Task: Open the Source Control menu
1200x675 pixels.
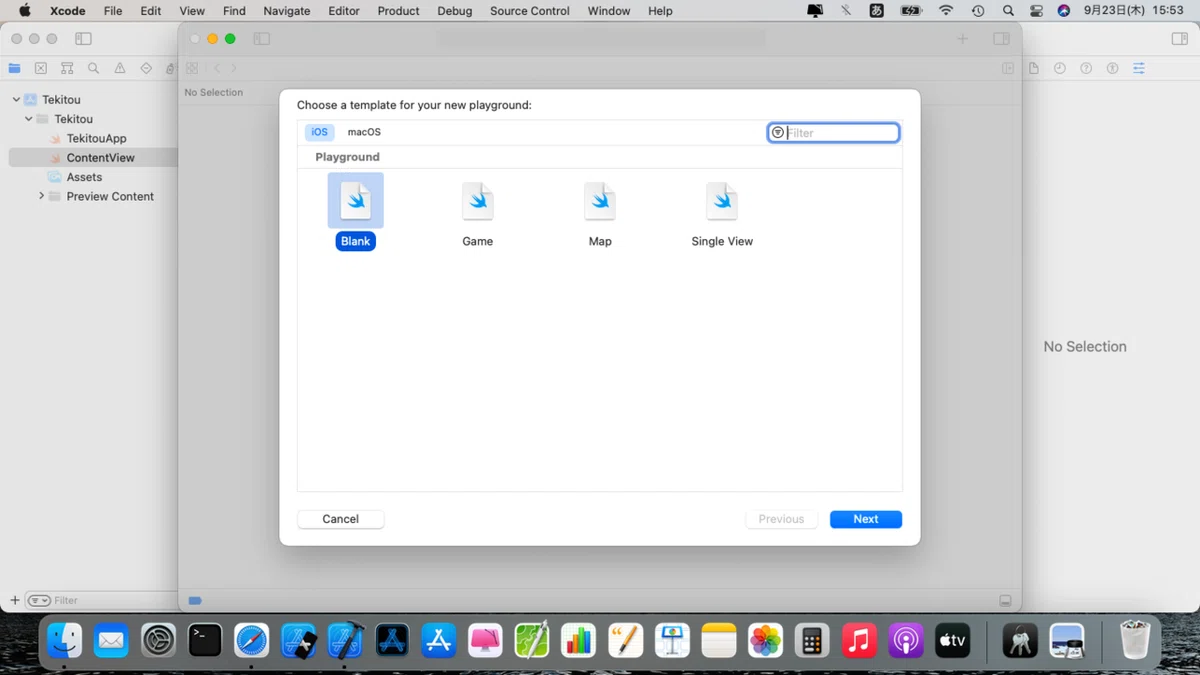Action: coord(530,11)
